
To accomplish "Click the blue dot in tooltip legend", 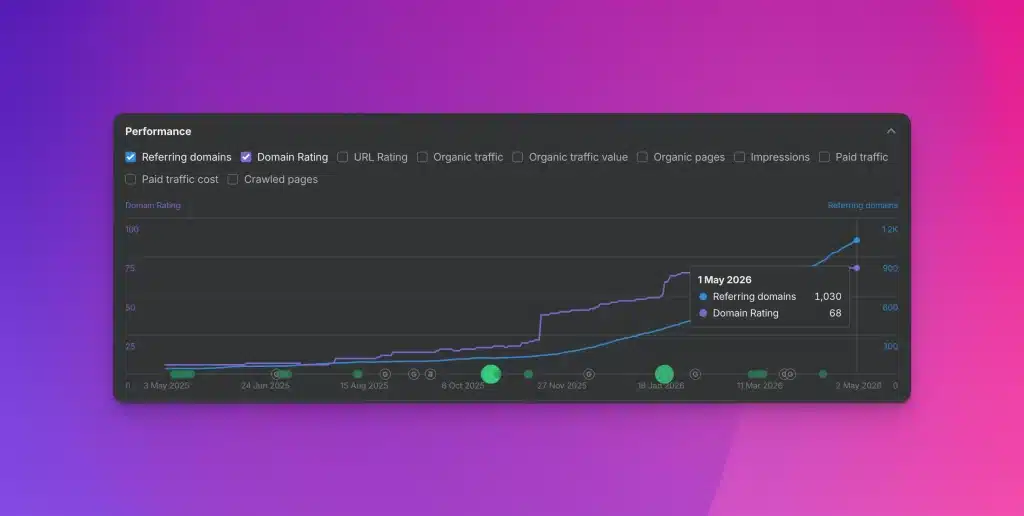I will tap(703, 297).
